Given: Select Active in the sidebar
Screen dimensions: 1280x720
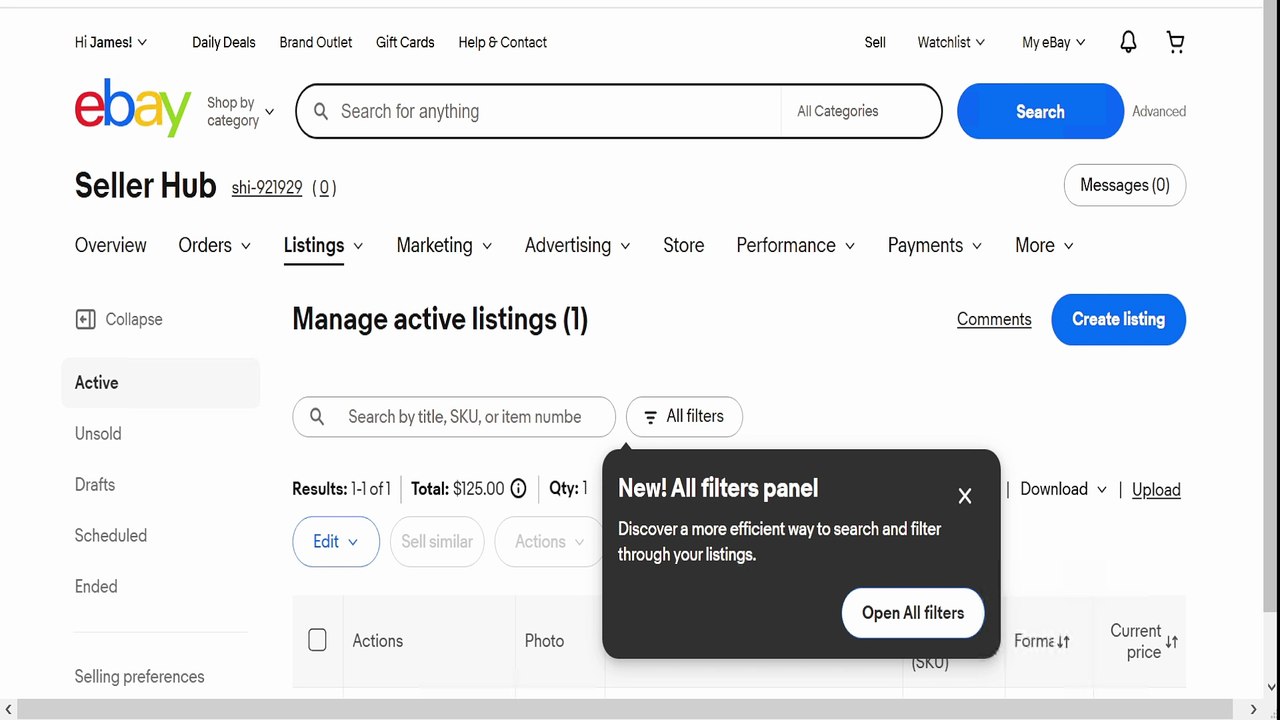Looking at the screenshot, I should [x=161, y=383].
